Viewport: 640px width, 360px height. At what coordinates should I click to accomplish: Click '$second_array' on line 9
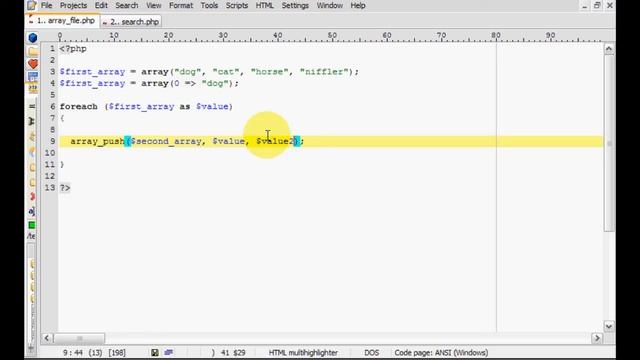point(166,141)
